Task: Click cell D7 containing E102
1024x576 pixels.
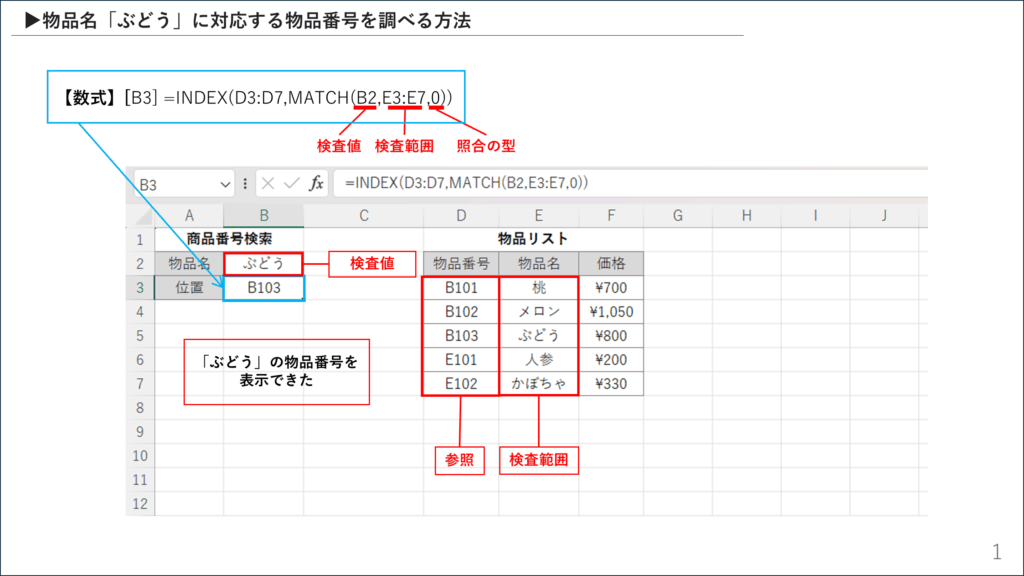Action: tap(461, 383)
